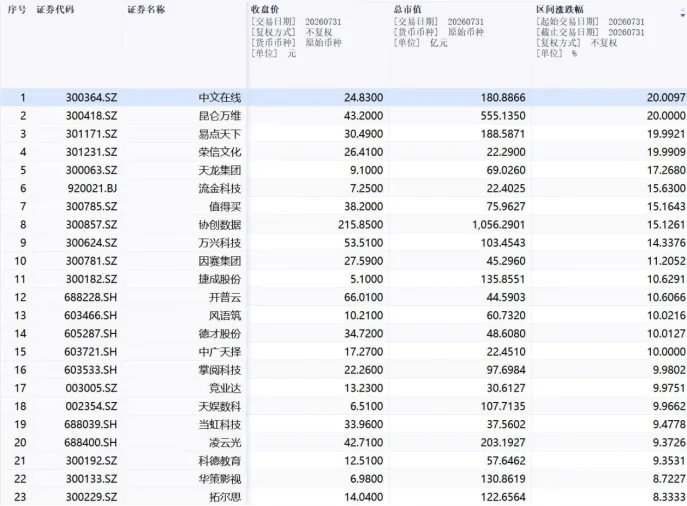687x506 pixels.
Task: Select stock name 凌云光
Action: tap(225, 443)
